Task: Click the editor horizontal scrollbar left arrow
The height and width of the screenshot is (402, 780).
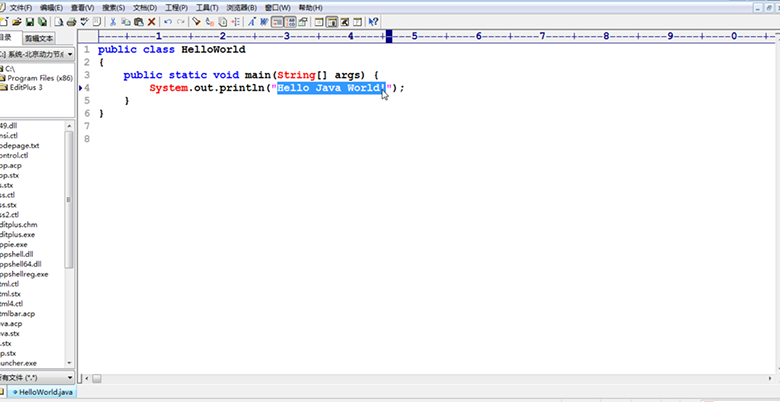Action: (87, 379)
